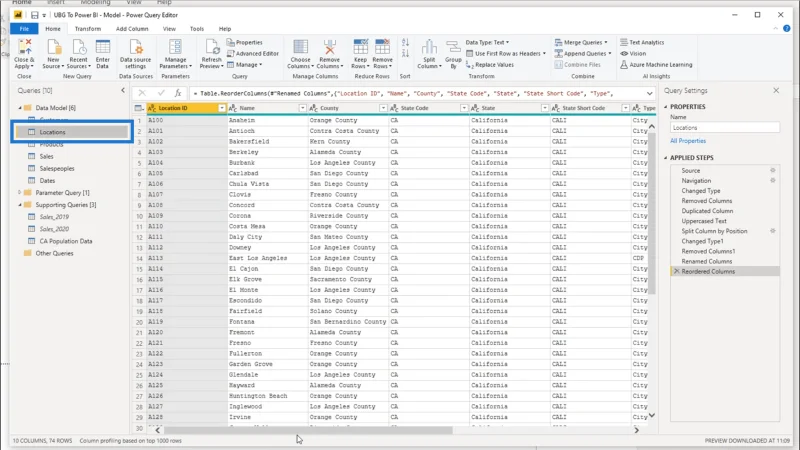Open the File tab
The image size is (800, 450).
[x=24, y=29]
